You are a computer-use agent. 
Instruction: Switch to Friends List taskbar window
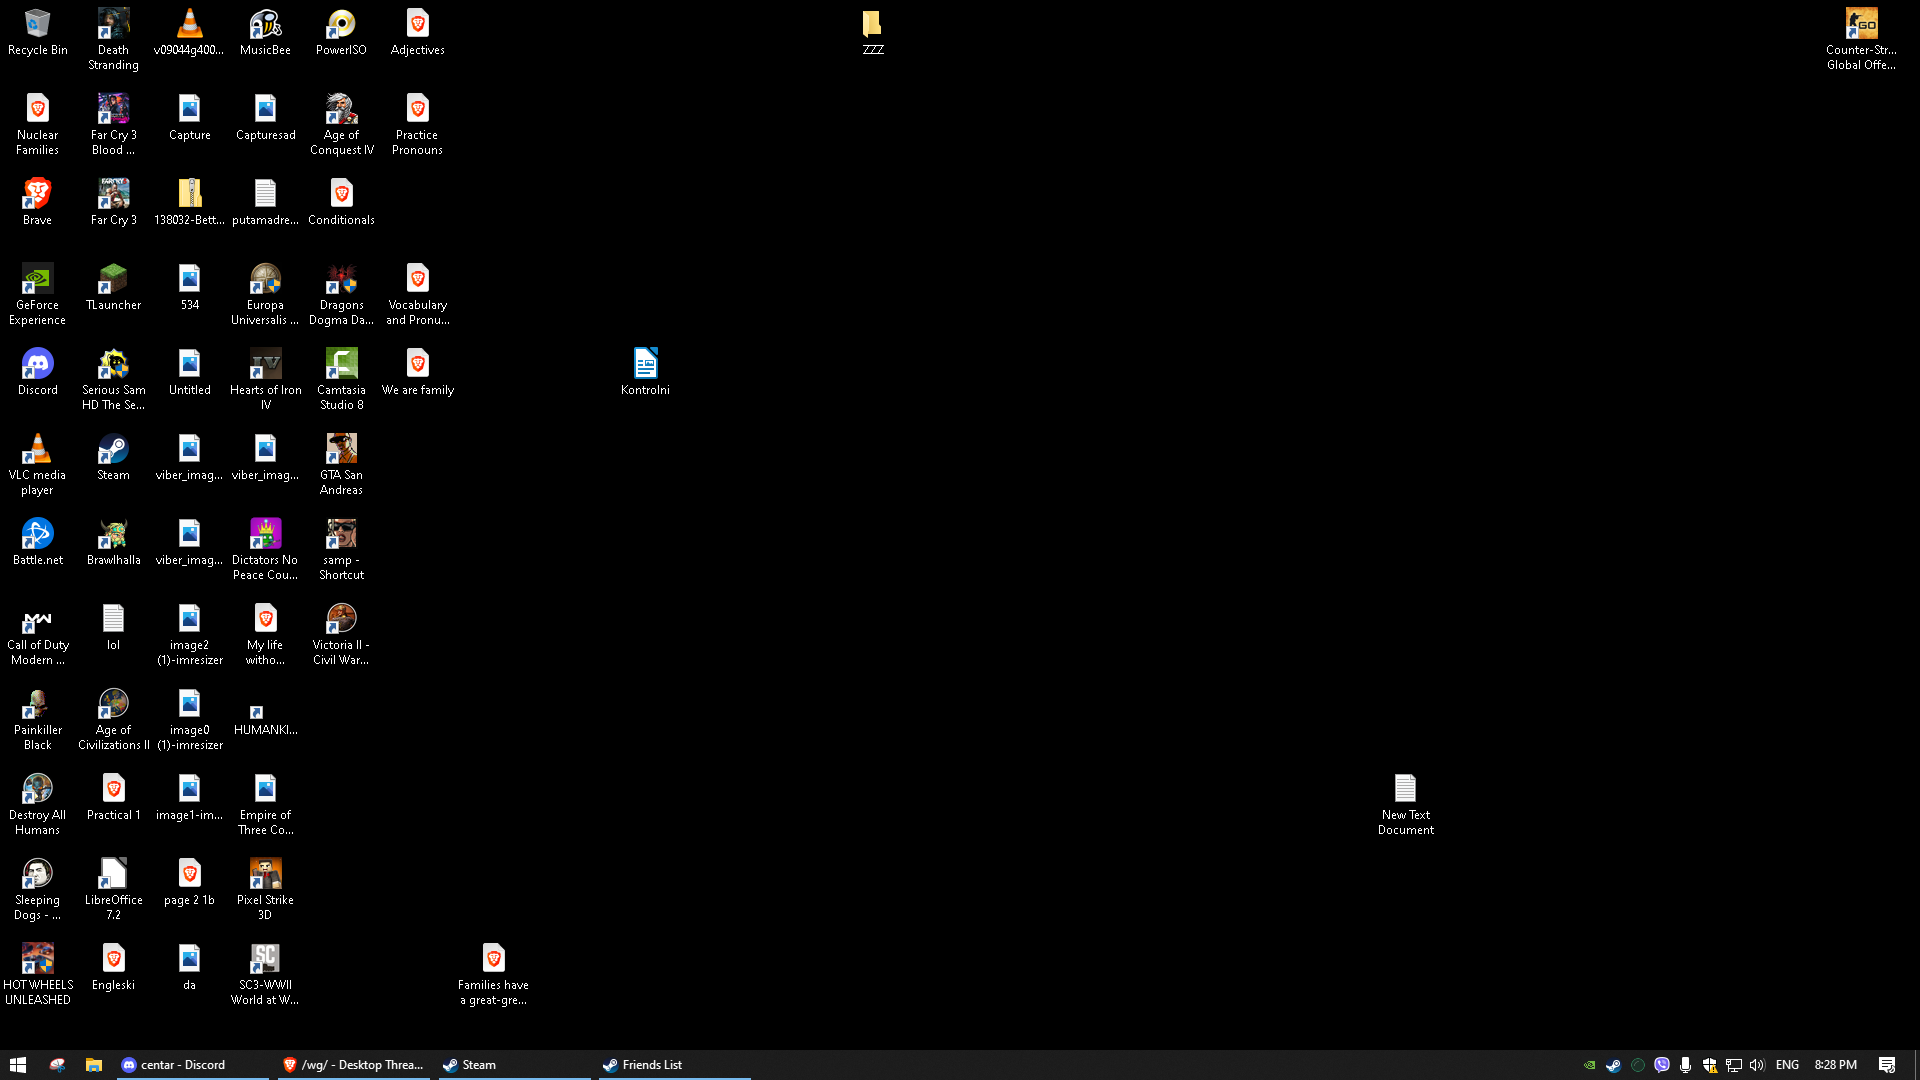(674, 1065)
